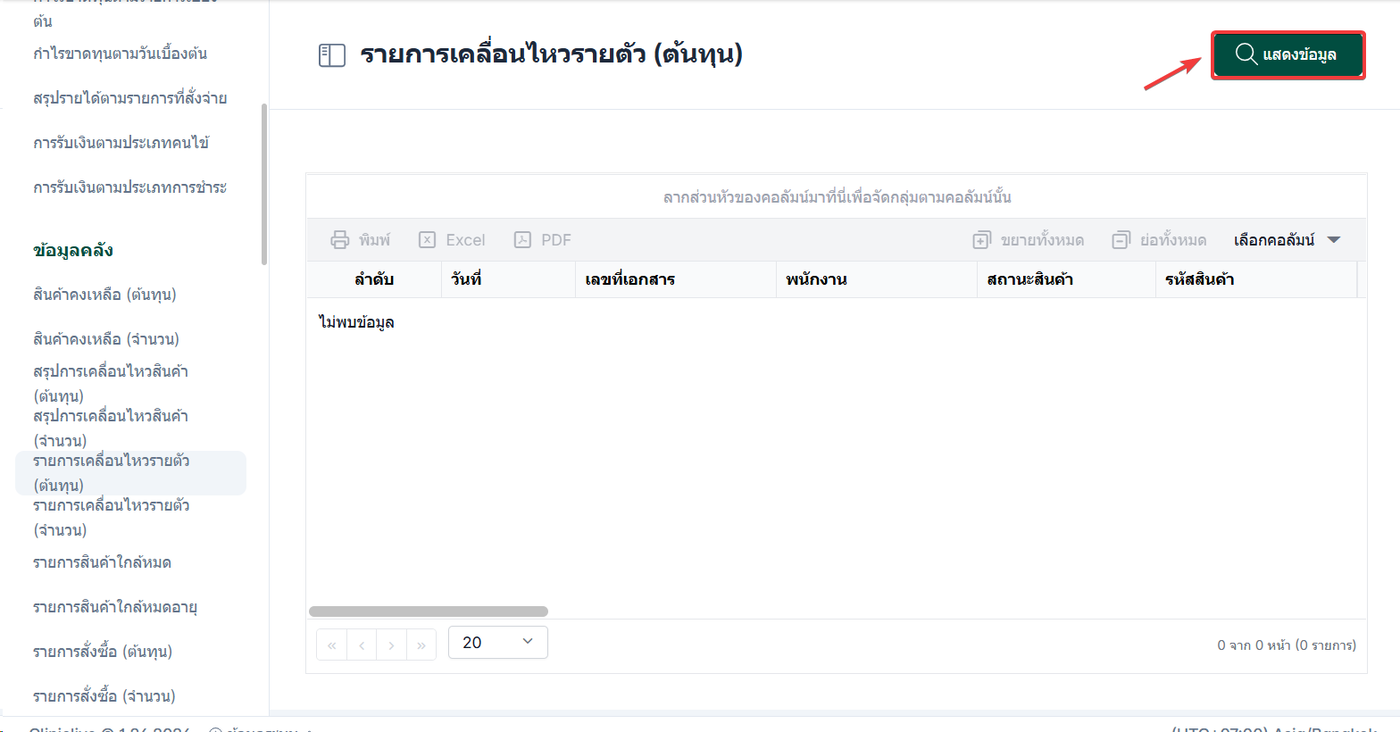1400x732 pixels.
Task: Open สรุปการเคลื่อนไหวสินค้า (จำนวน) report
Action: [x=111, y=428]
